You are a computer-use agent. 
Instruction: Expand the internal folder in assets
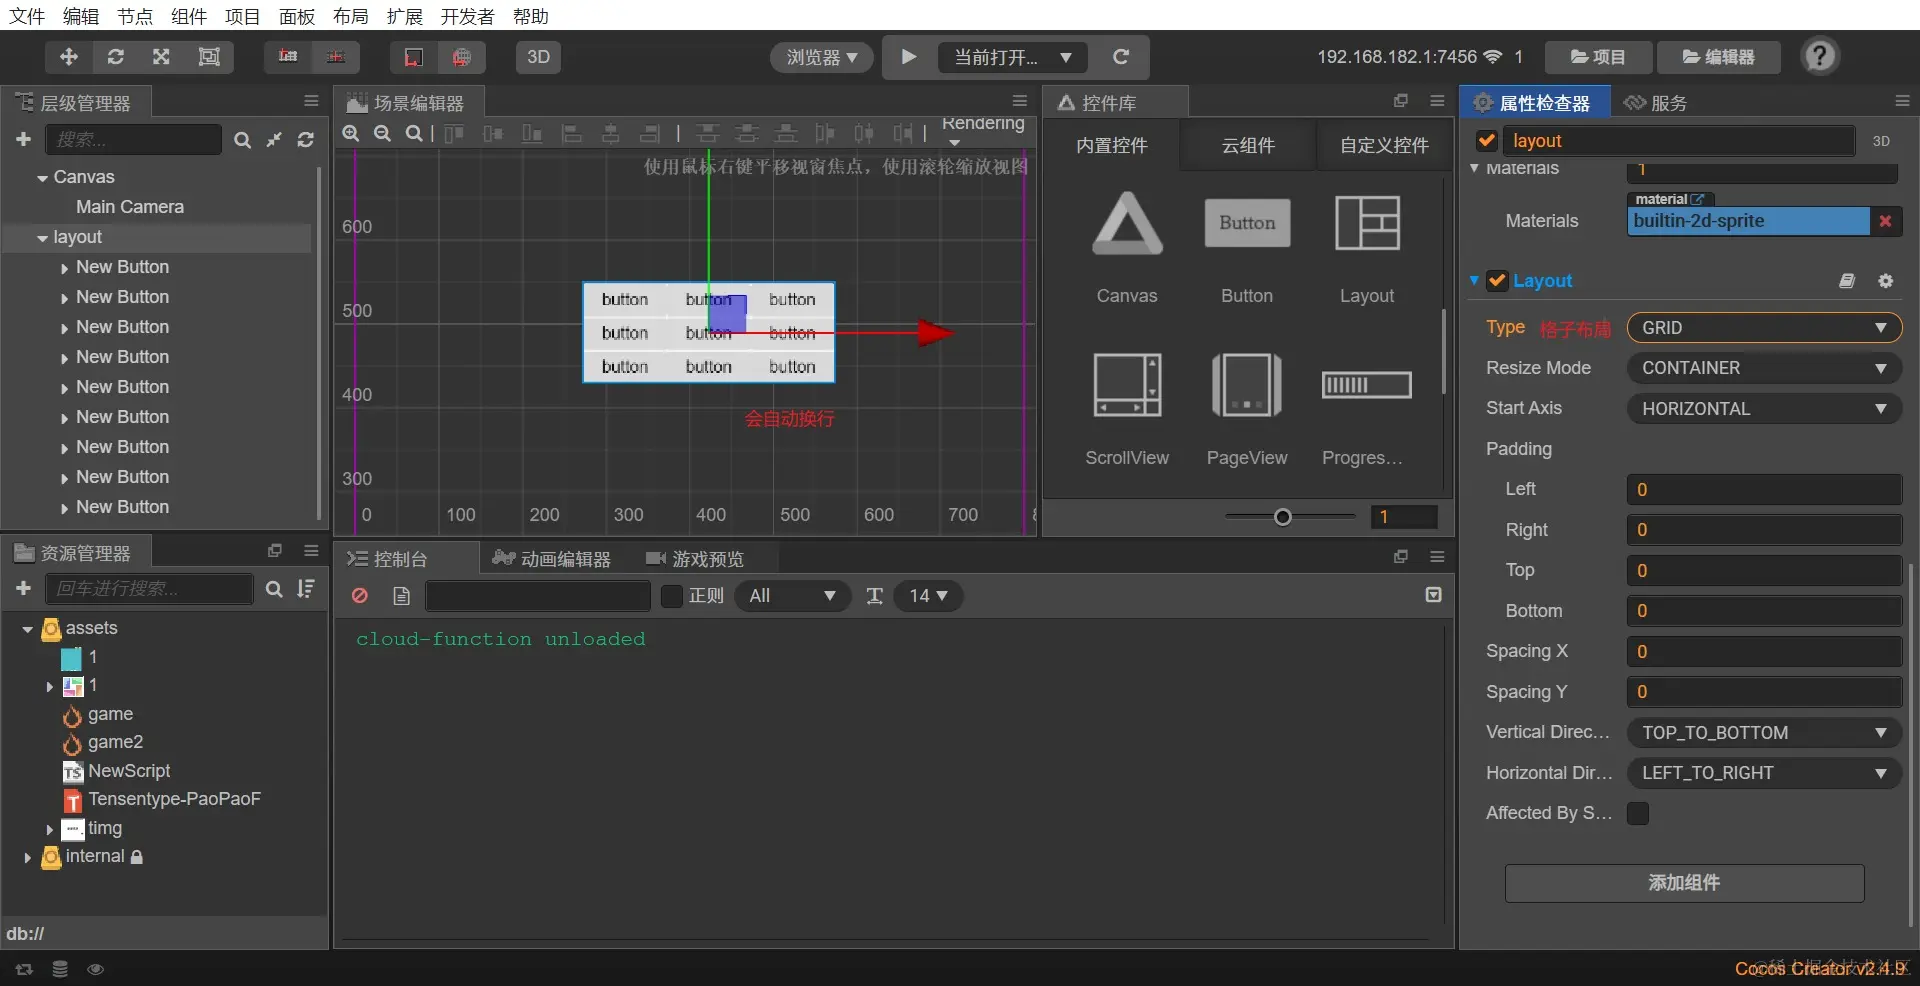[27, 857]
